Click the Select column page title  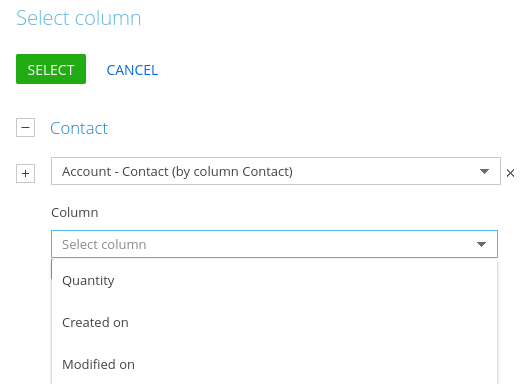click(79, 18)
